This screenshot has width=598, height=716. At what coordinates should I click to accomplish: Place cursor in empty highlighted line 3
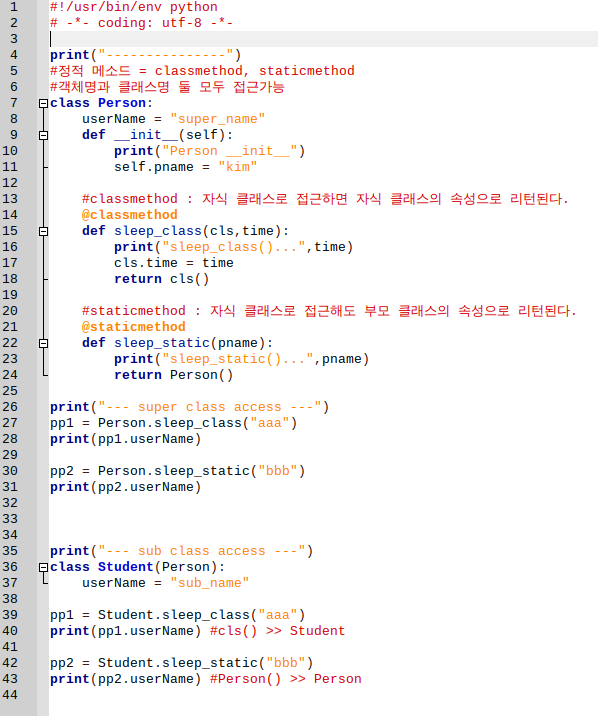(x=323, y=39)
